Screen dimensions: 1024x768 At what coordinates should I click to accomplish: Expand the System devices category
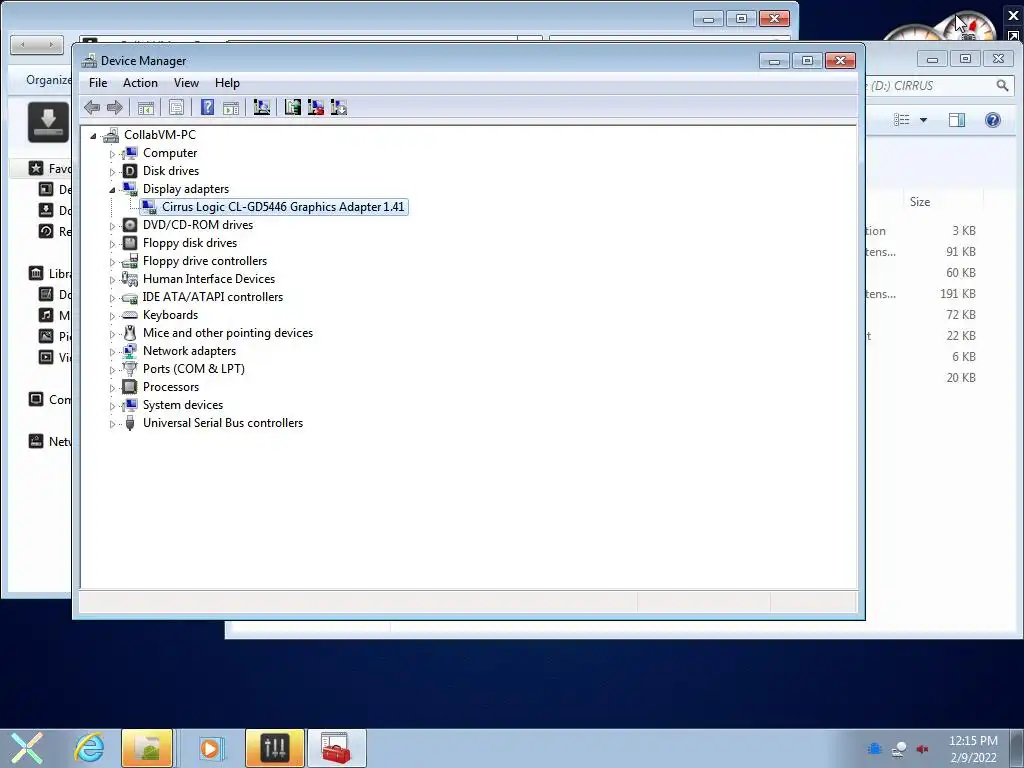(112, 406)
